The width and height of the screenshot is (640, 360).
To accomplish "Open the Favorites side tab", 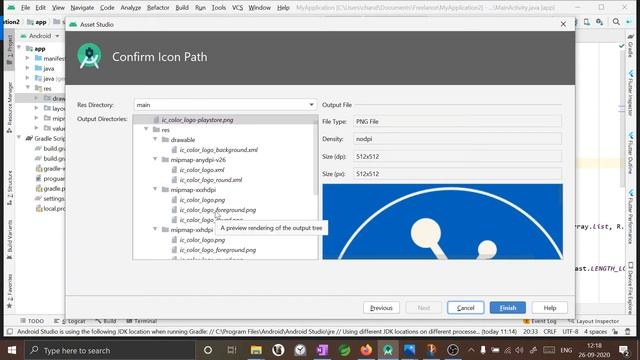I will tap(10, 291).
